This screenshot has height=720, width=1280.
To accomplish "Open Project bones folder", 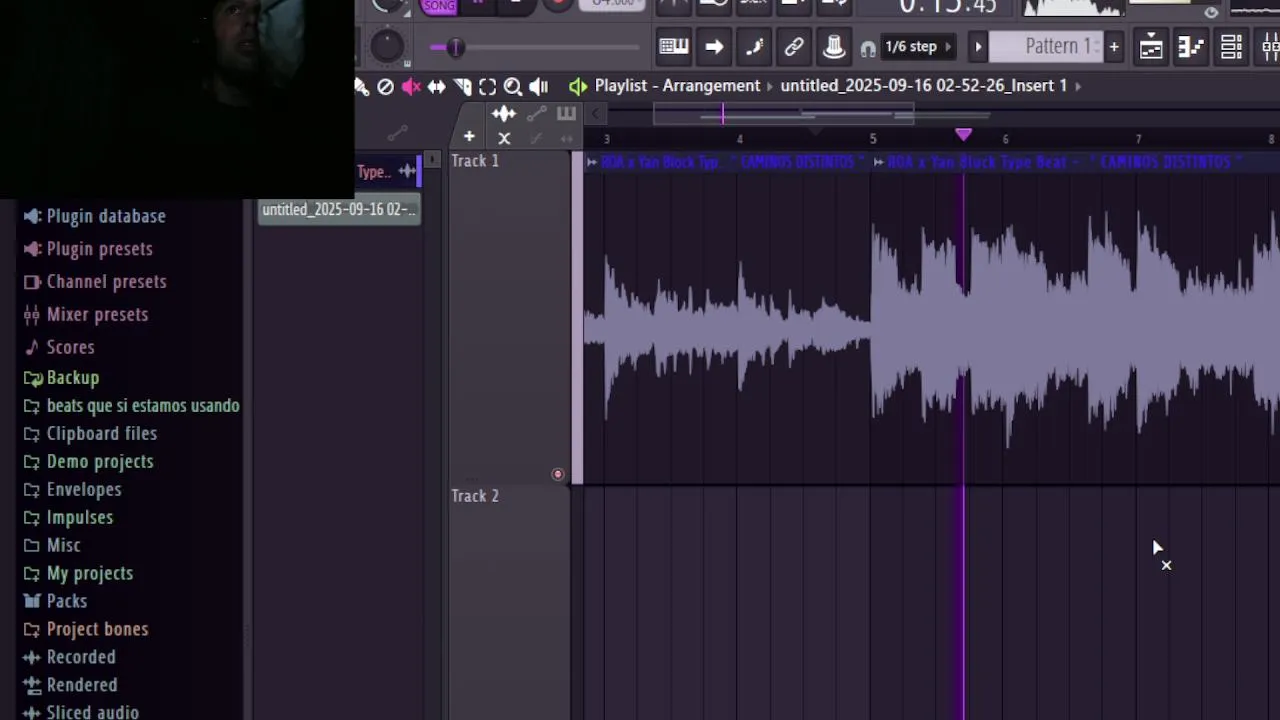I will pos(98,630).
